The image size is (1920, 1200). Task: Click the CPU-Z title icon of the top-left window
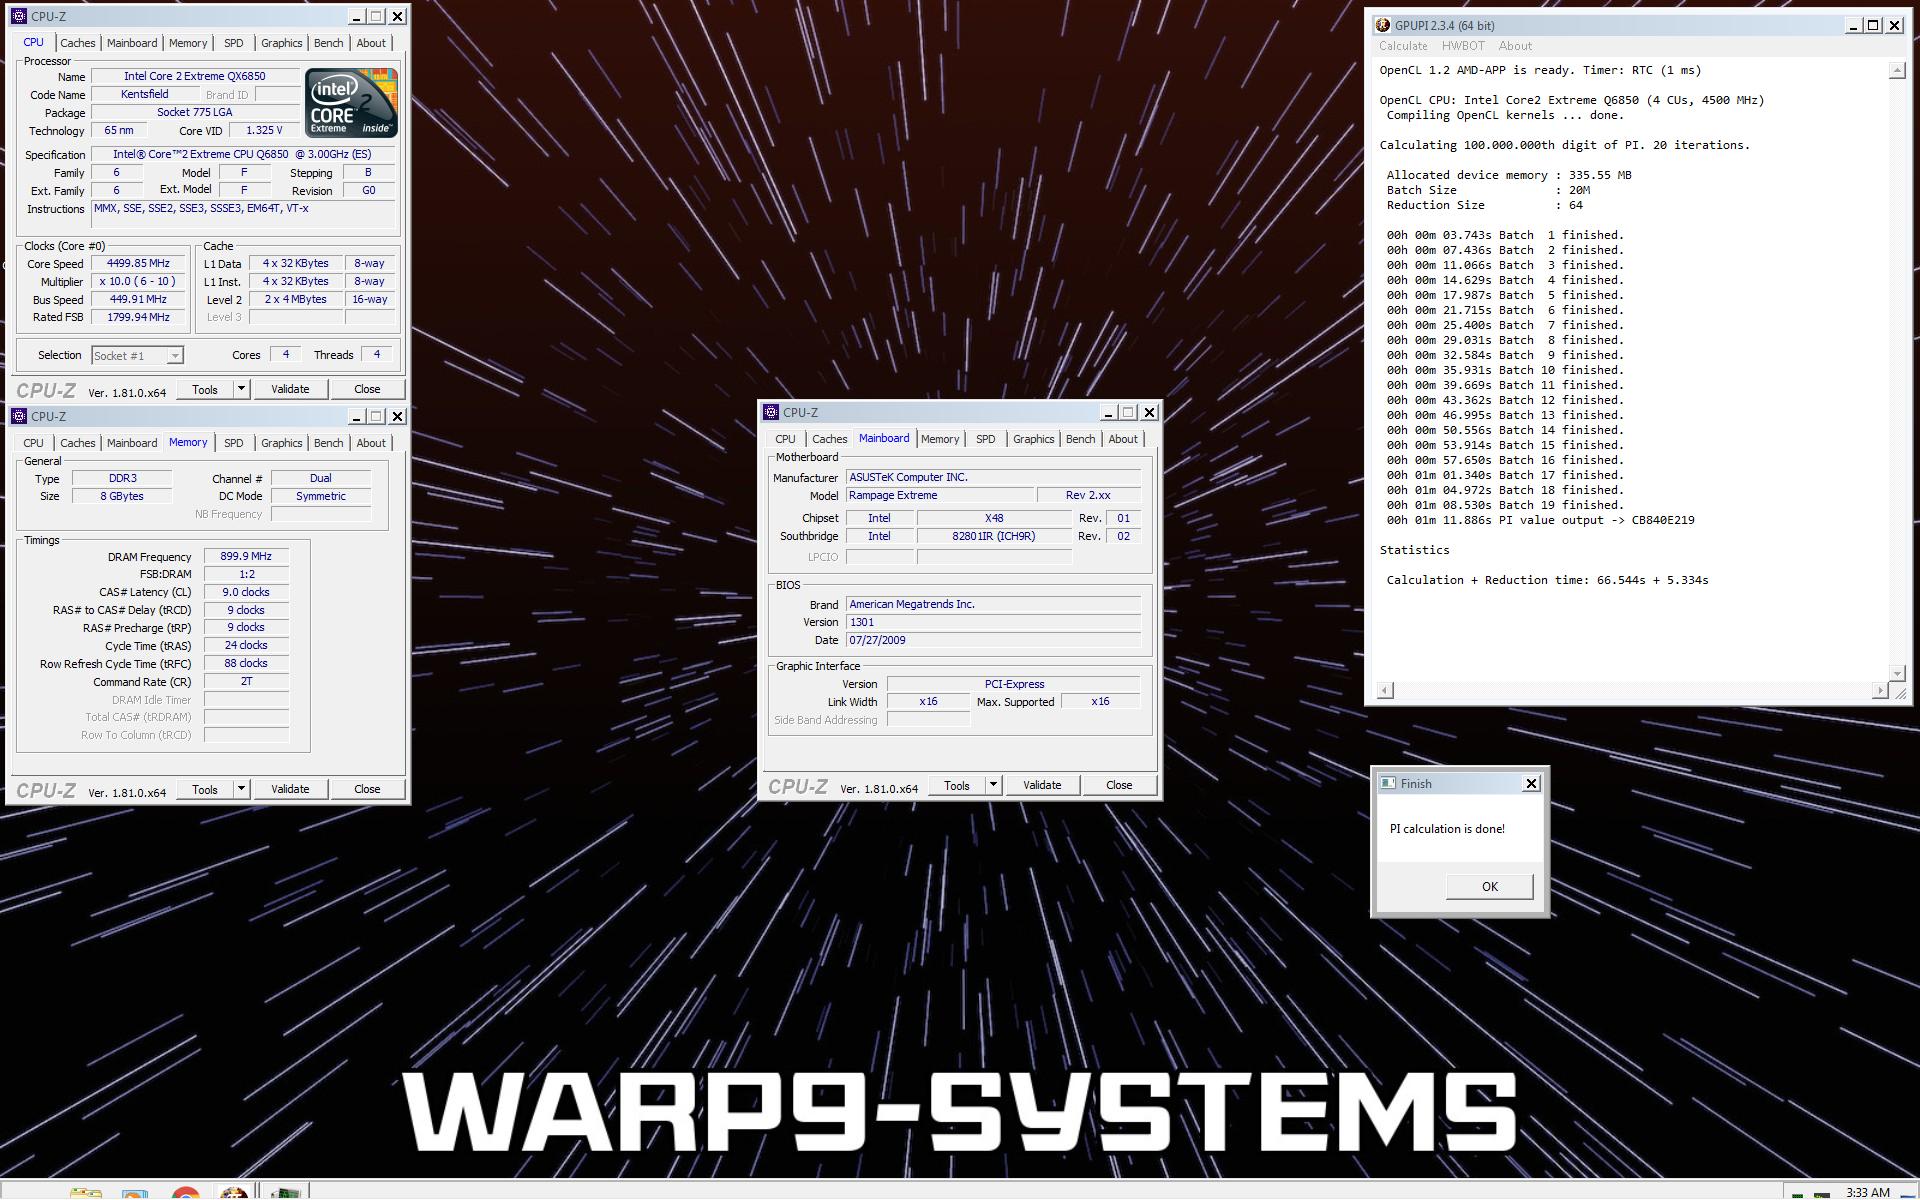19,16
